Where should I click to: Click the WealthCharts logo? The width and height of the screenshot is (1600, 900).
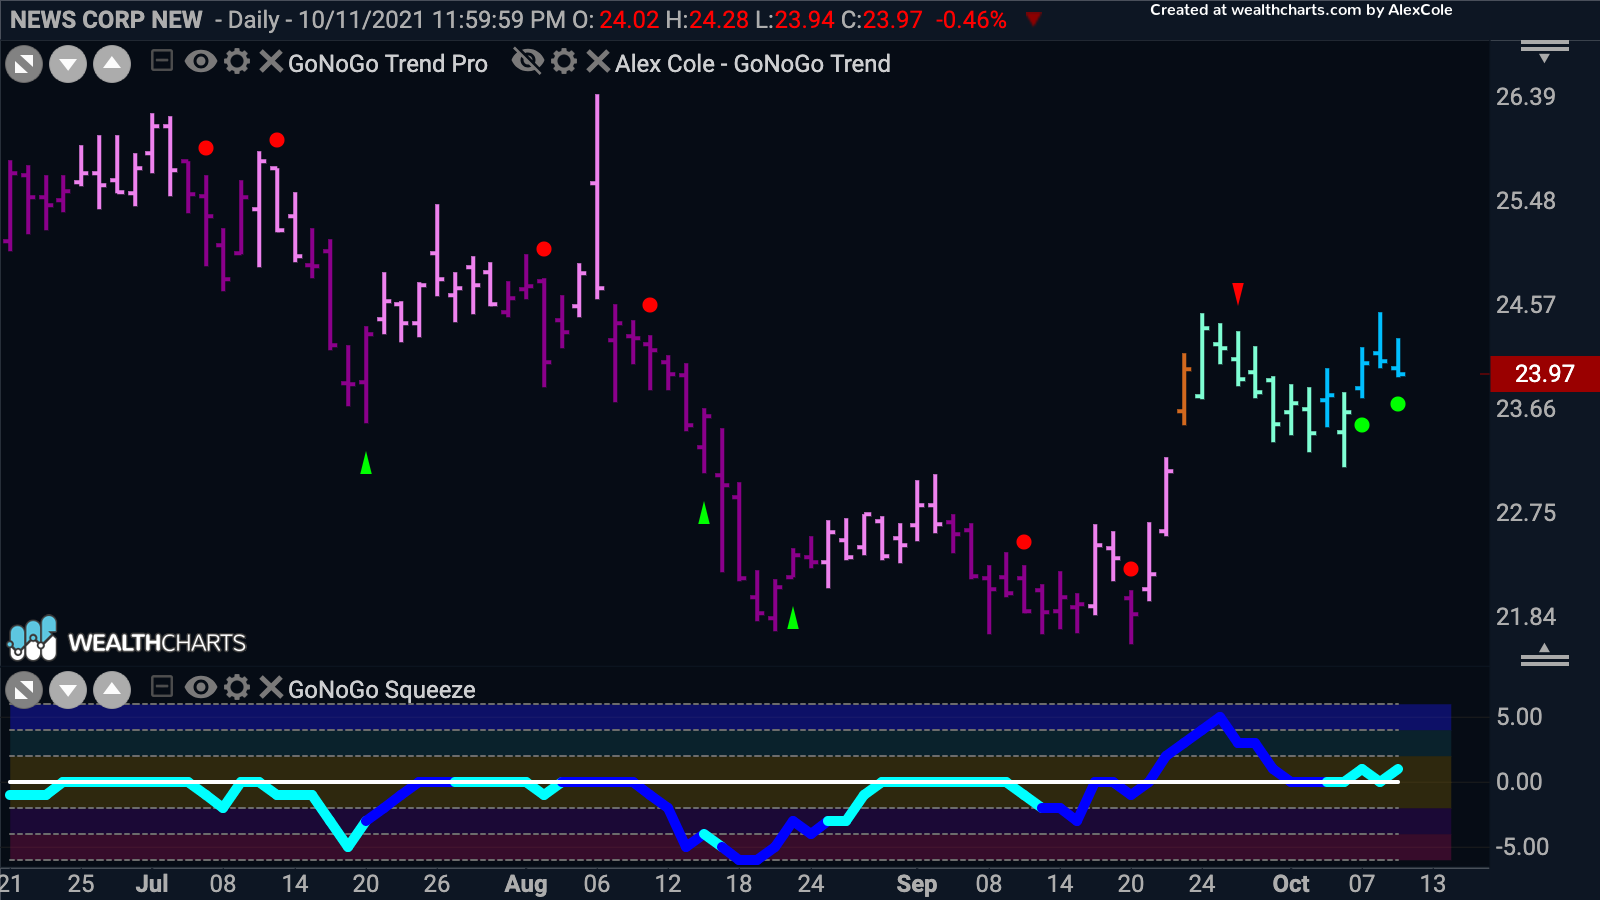tap(127, 640)
